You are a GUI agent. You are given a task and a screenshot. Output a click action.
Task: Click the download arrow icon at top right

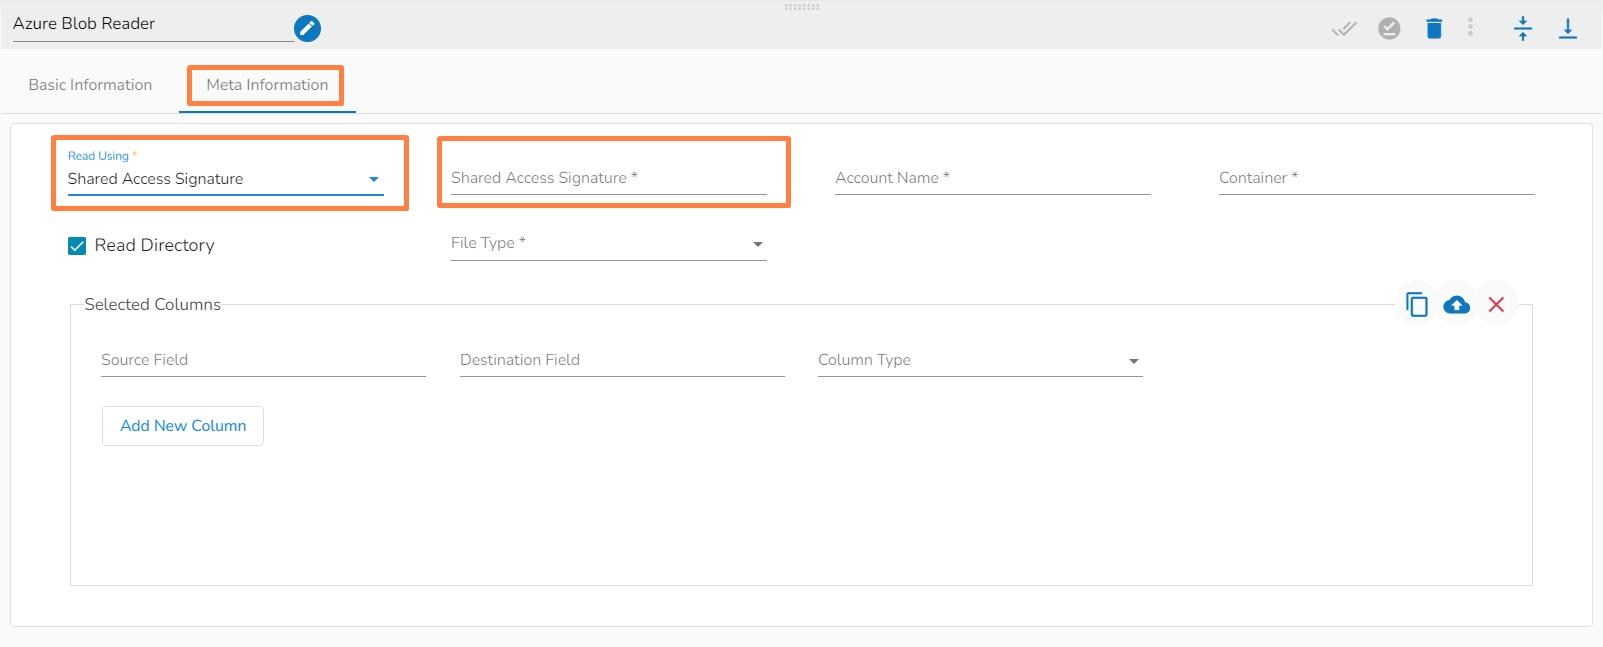[1567, 29]
